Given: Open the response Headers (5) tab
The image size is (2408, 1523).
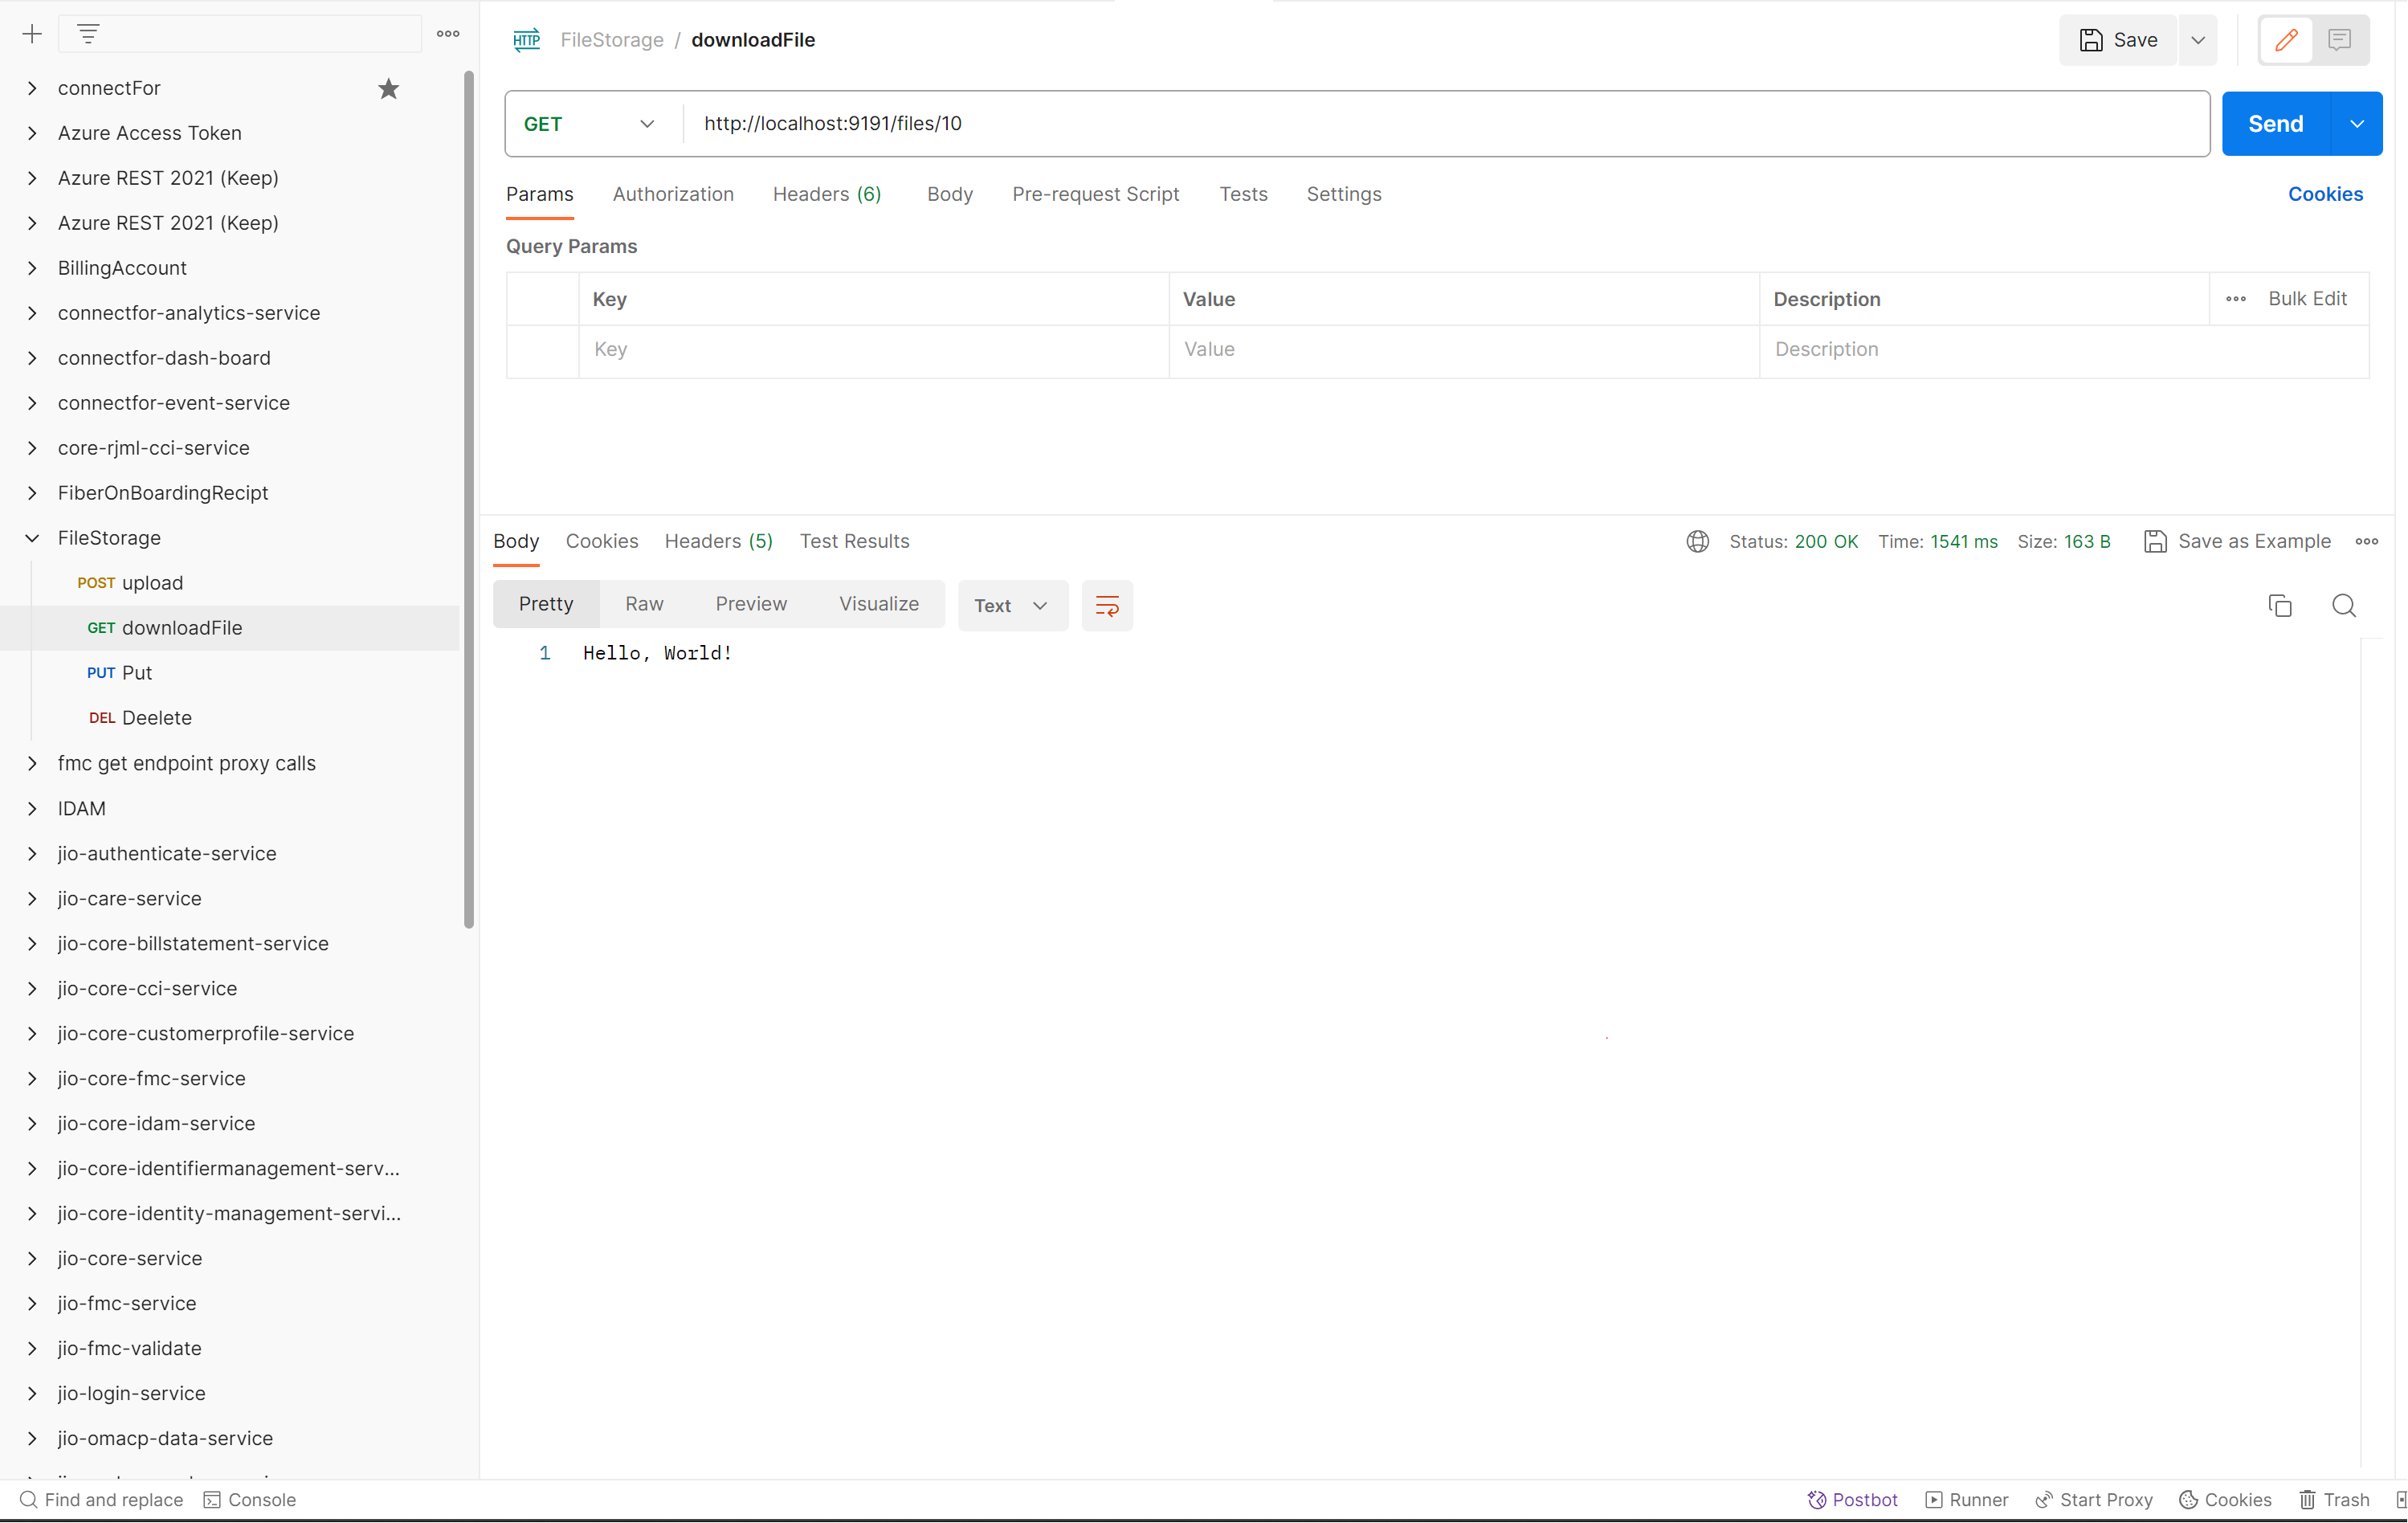Looking at the screenshot, I should pos(718,541).
